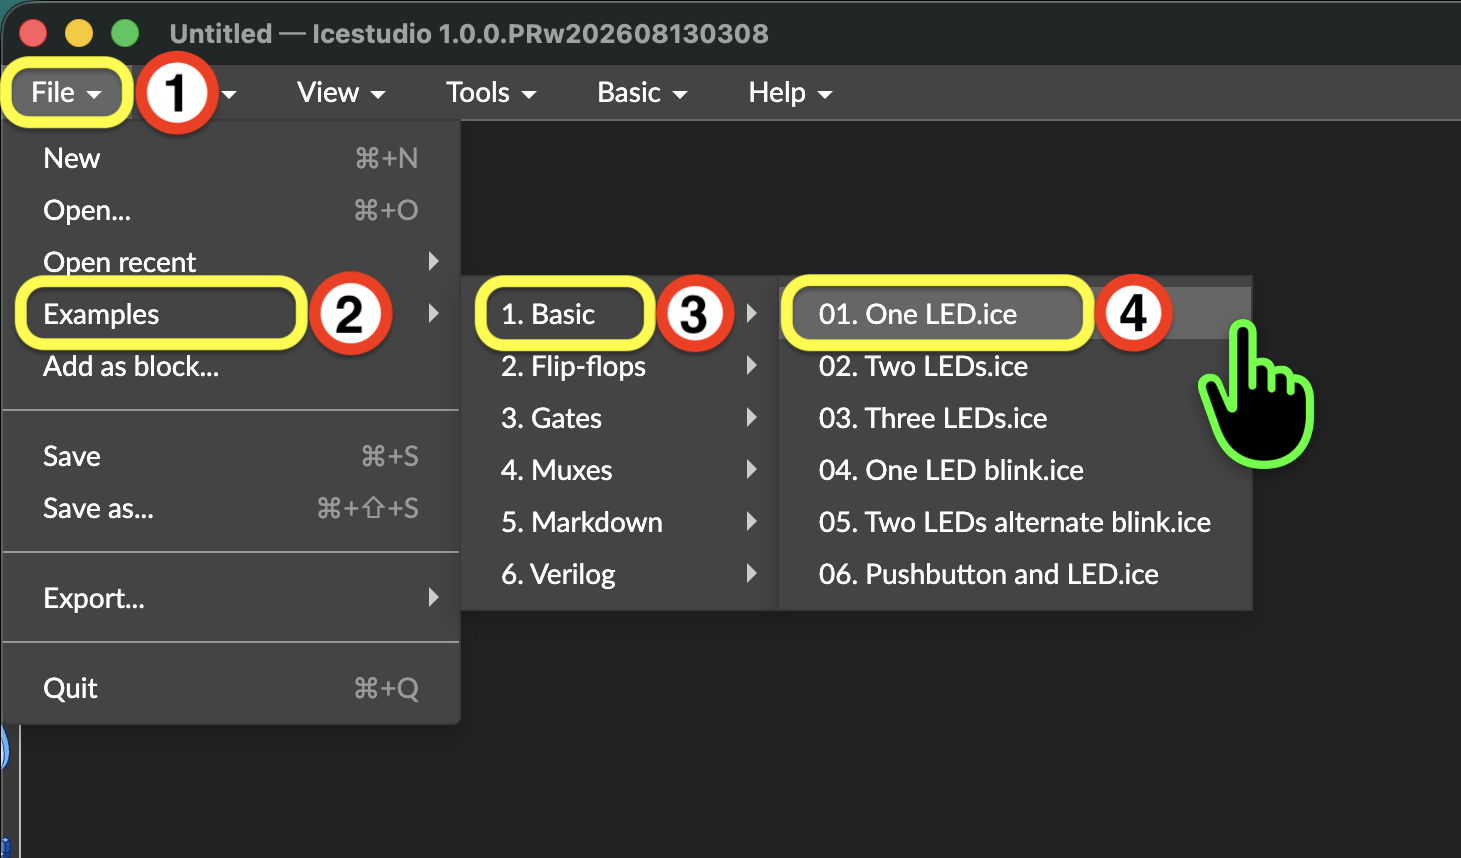Minimize the window with yellow button

click(79, 33)
